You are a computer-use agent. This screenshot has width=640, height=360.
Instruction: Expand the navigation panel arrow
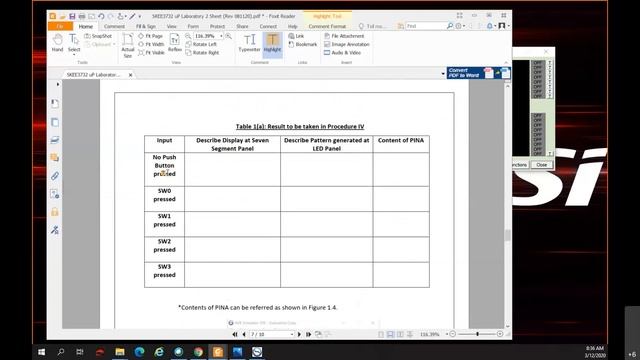pos(58,84)
